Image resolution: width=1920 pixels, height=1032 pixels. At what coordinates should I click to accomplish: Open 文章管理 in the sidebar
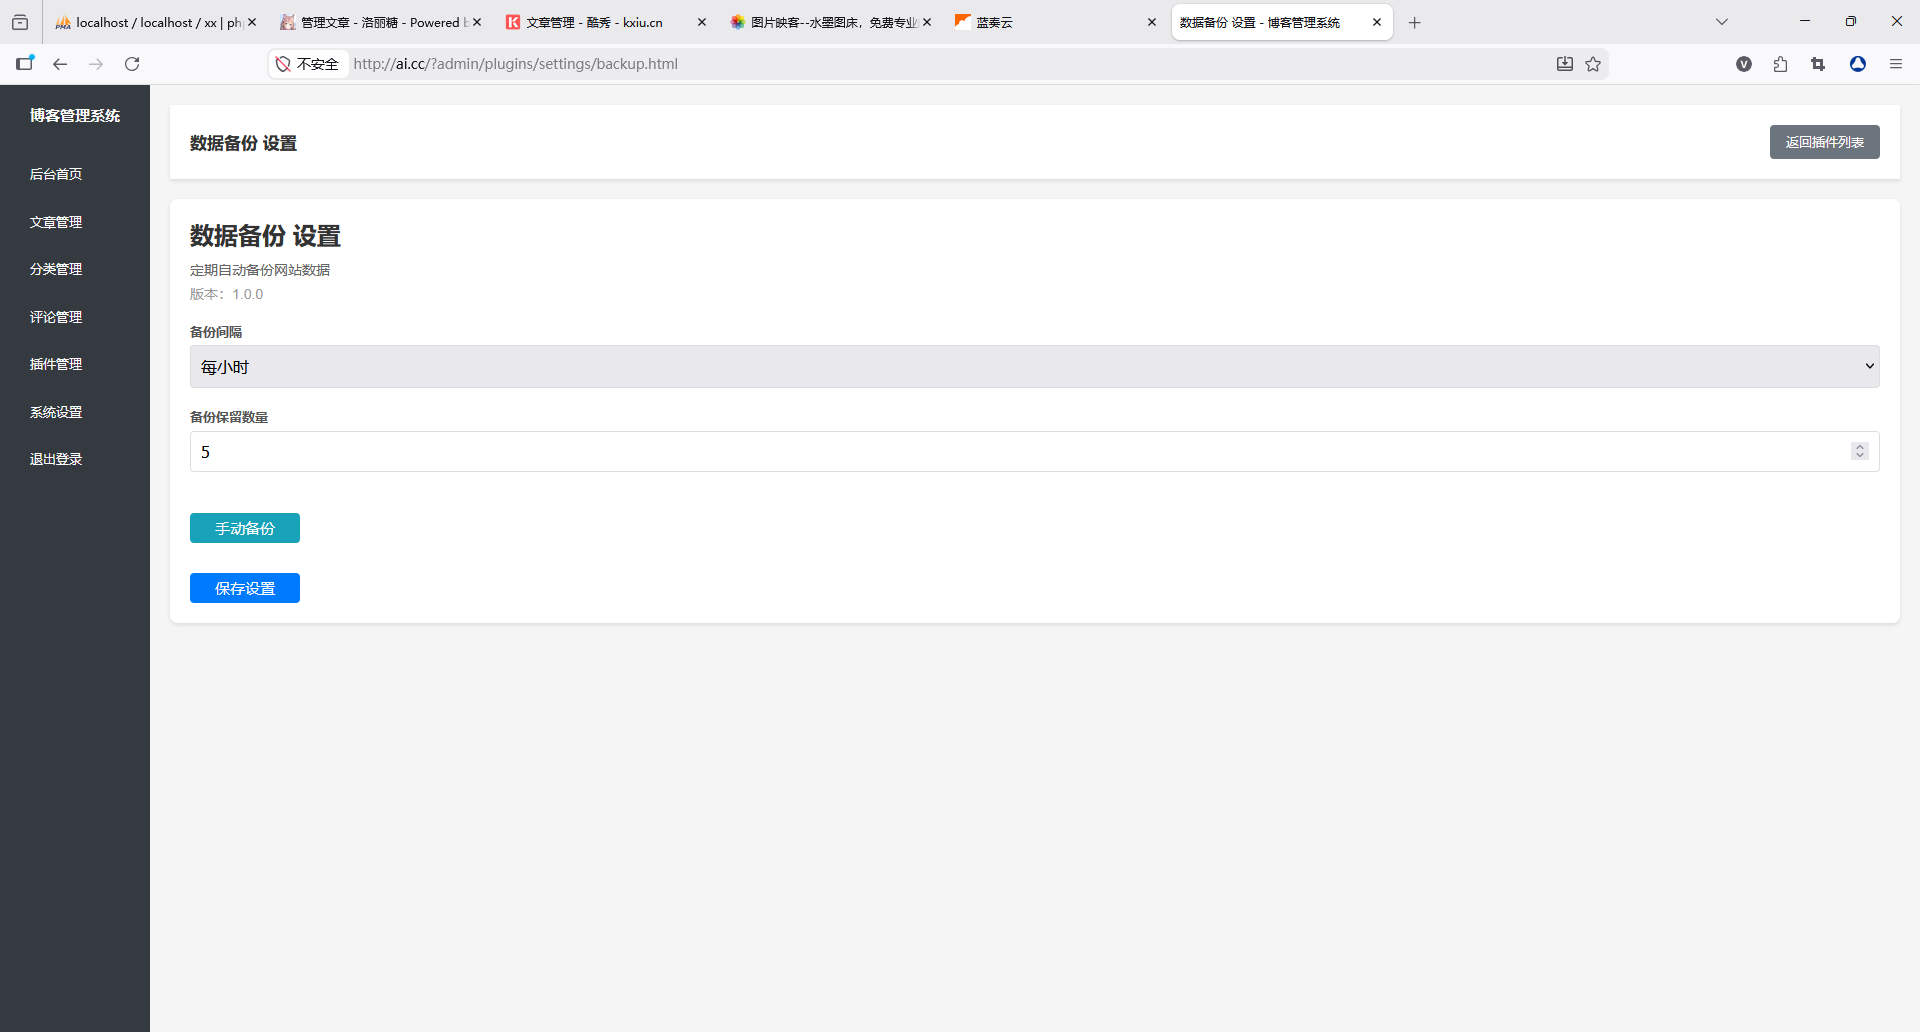[x=56, y=222]
